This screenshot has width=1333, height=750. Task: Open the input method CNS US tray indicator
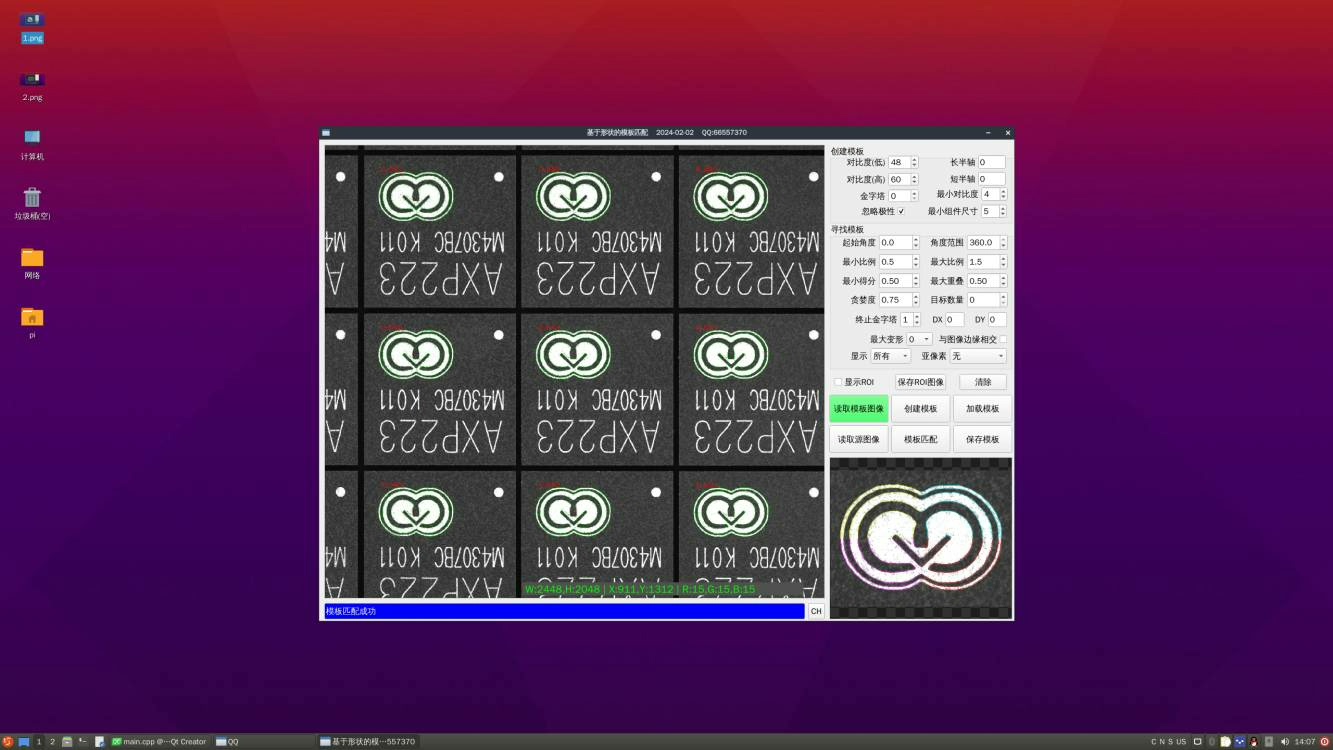[x=1169, y=742]
